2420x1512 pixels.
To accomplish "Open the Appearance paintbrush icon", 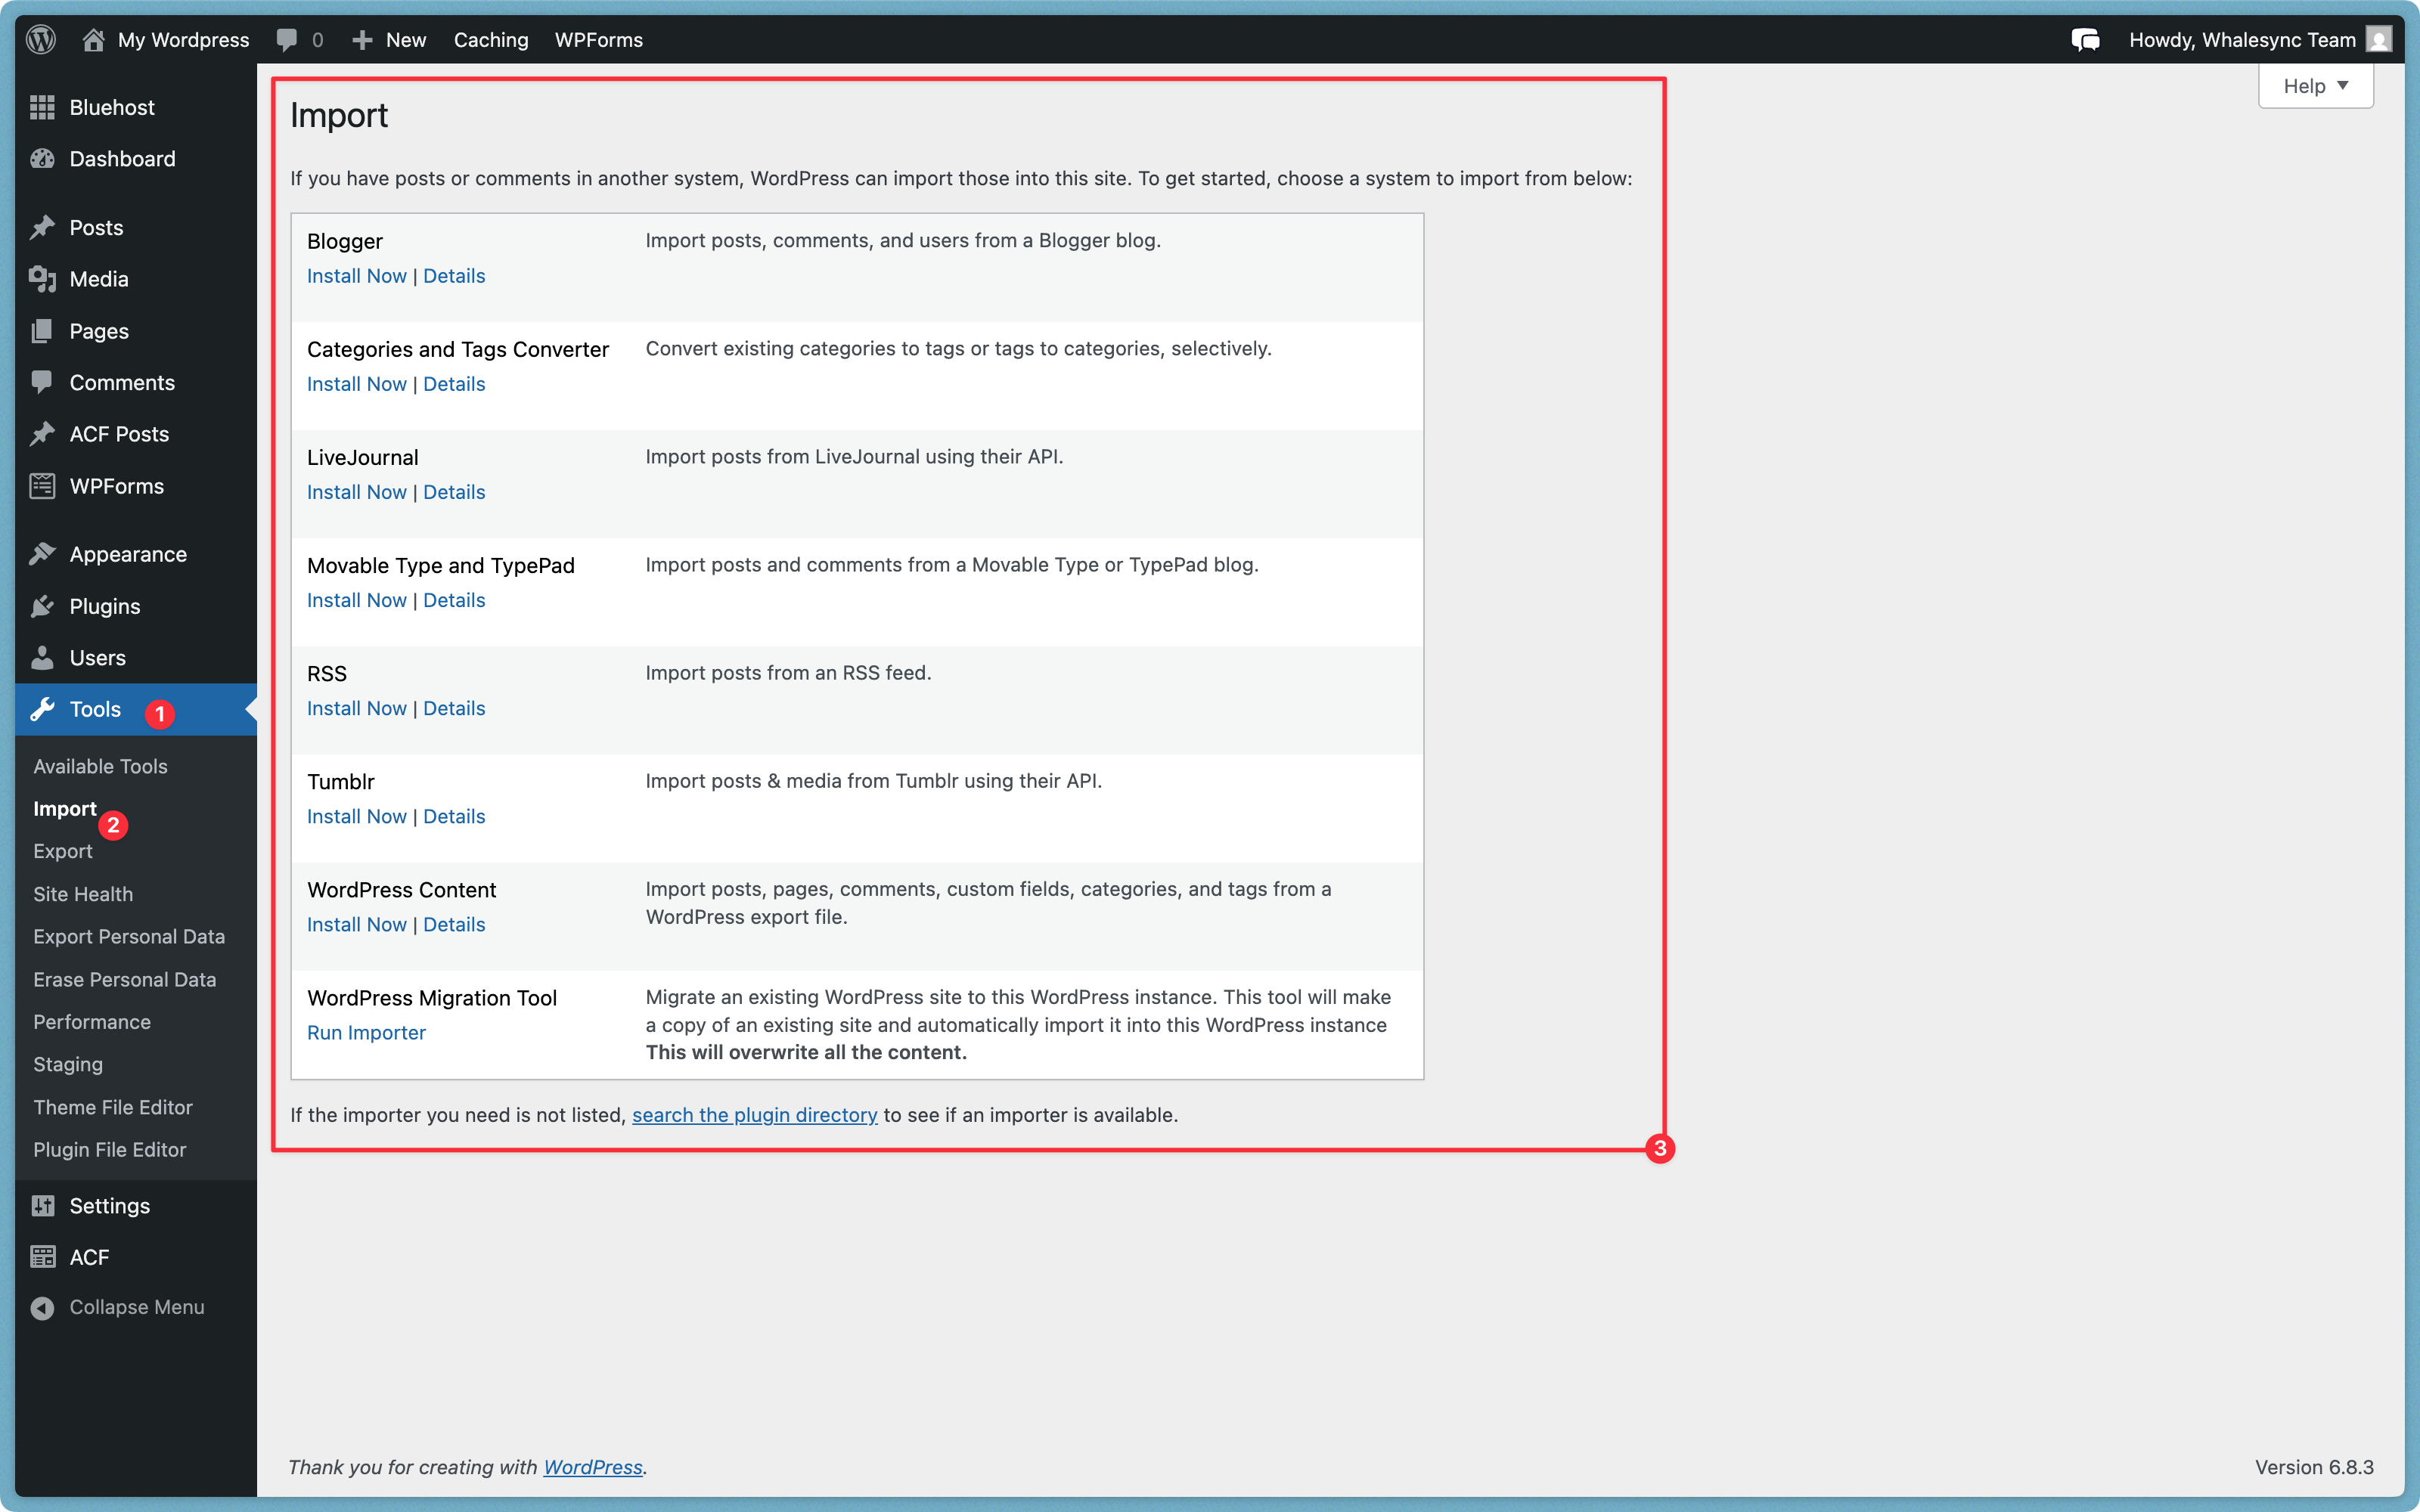I will point(42,554).
